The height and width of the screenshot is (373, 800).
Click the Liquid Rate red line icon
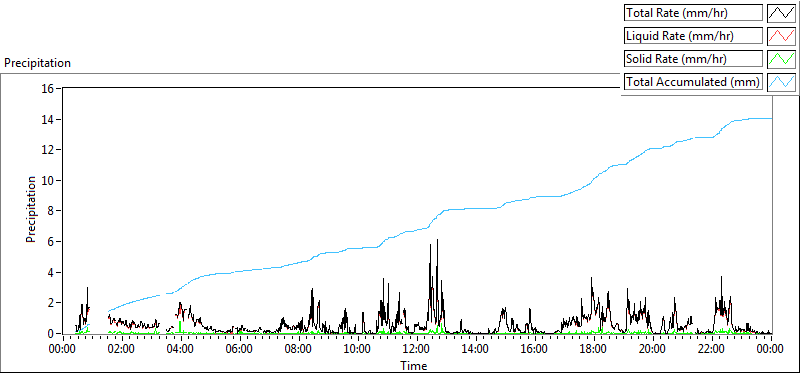(781, 36)
